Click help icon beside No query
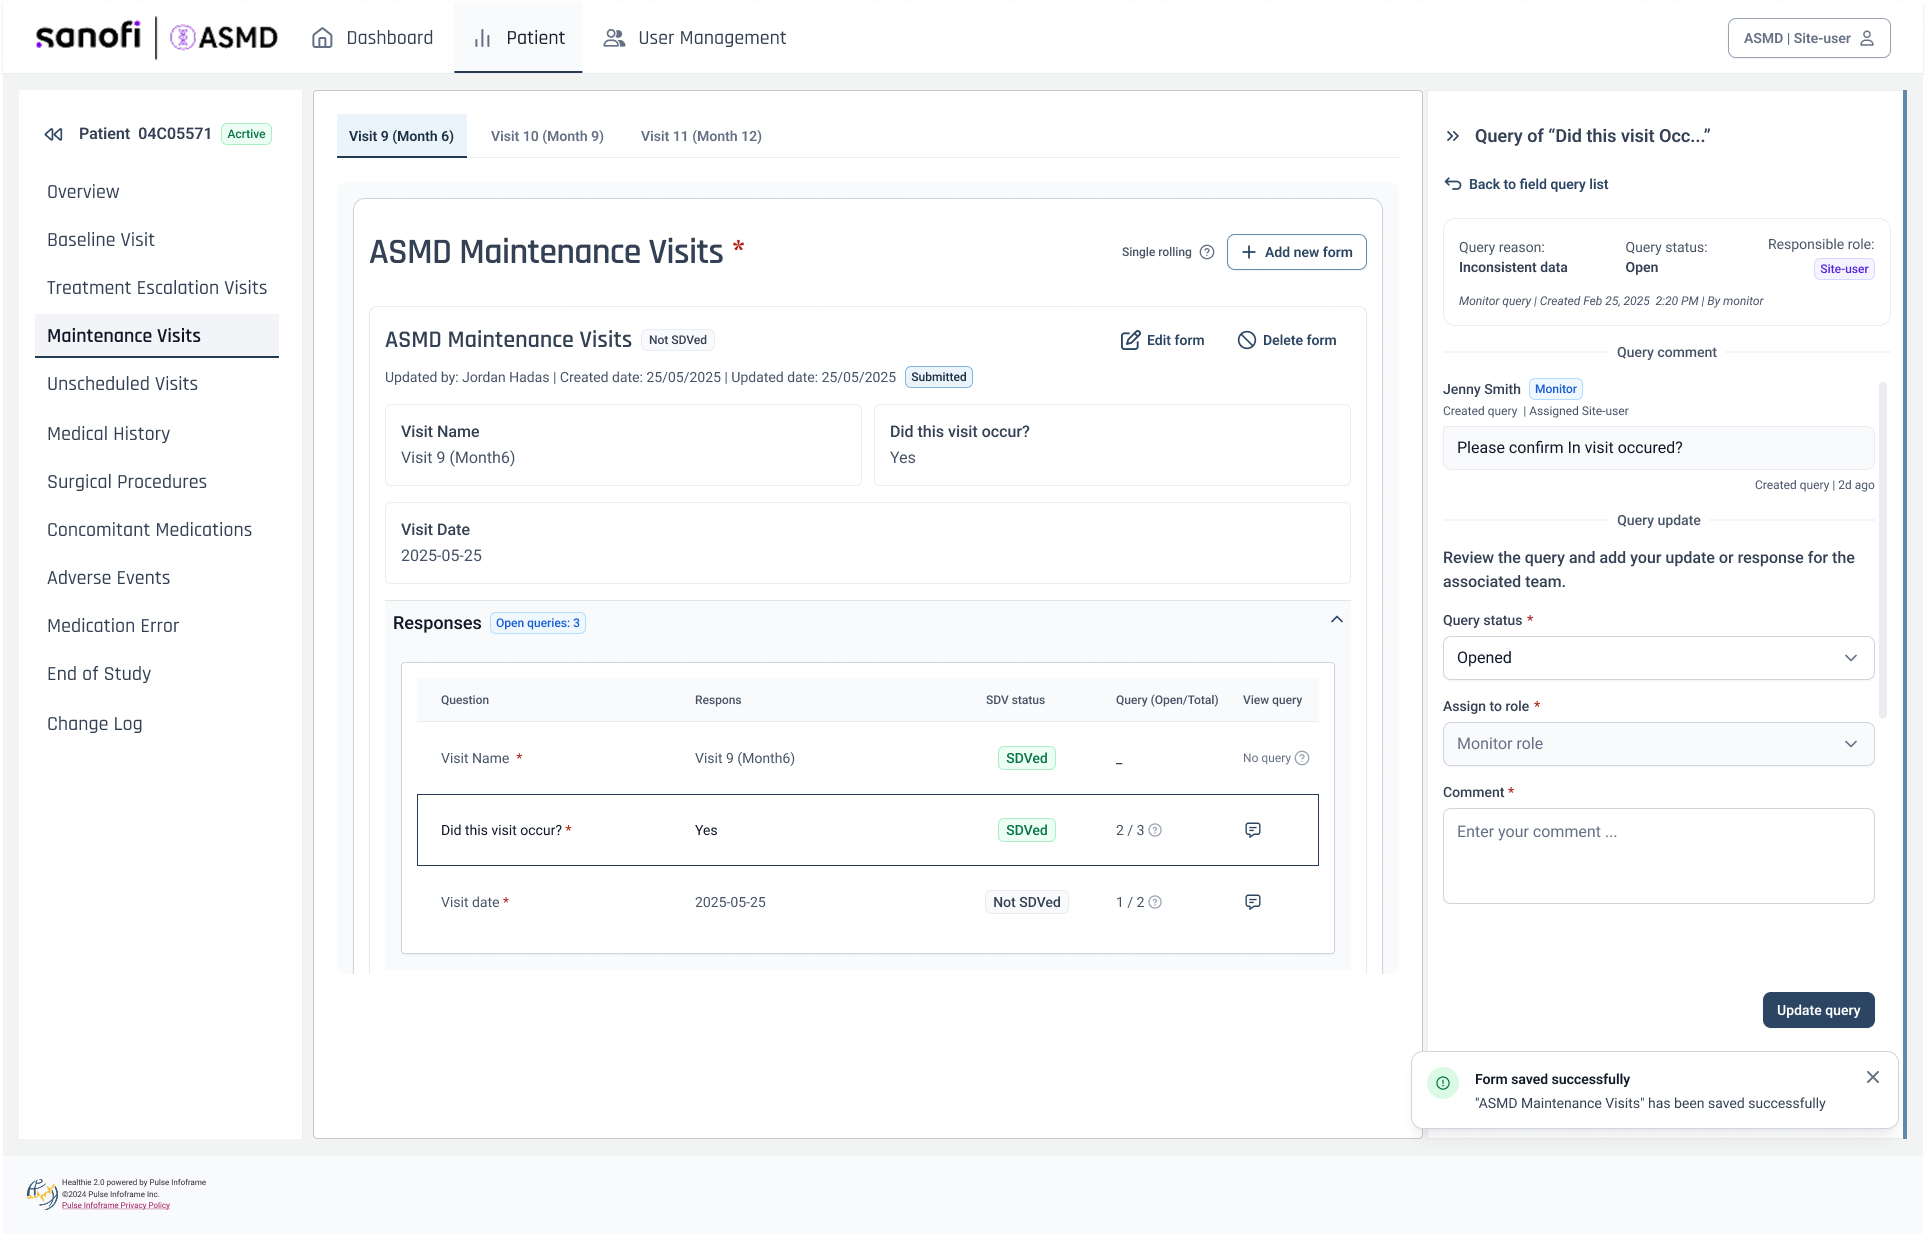This screenshot has height=1234, width=1926. click(x=1302, y=758)
